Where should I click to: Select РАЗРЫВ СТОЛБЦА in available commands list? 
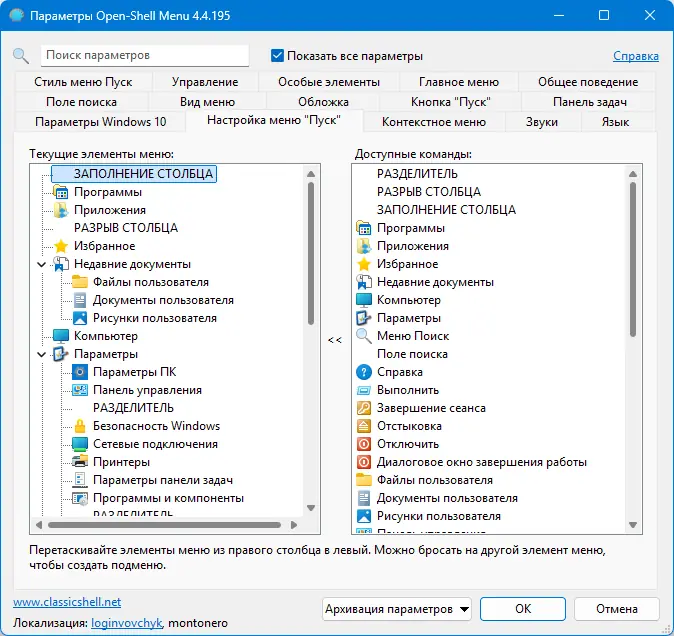click(429, 192)
